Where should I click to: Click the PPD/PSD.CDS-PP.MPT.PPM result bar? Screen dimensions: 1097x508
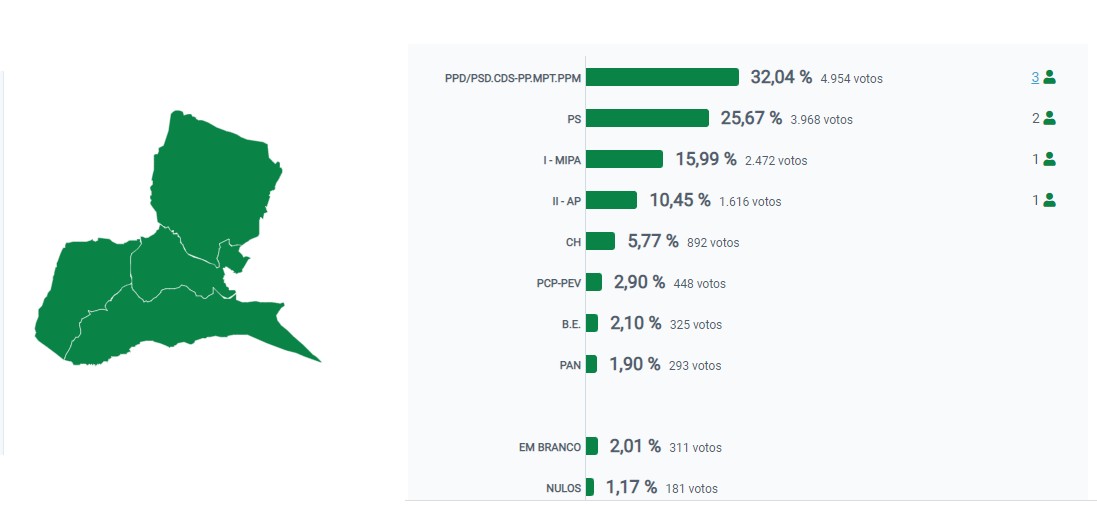pos(662,77)
